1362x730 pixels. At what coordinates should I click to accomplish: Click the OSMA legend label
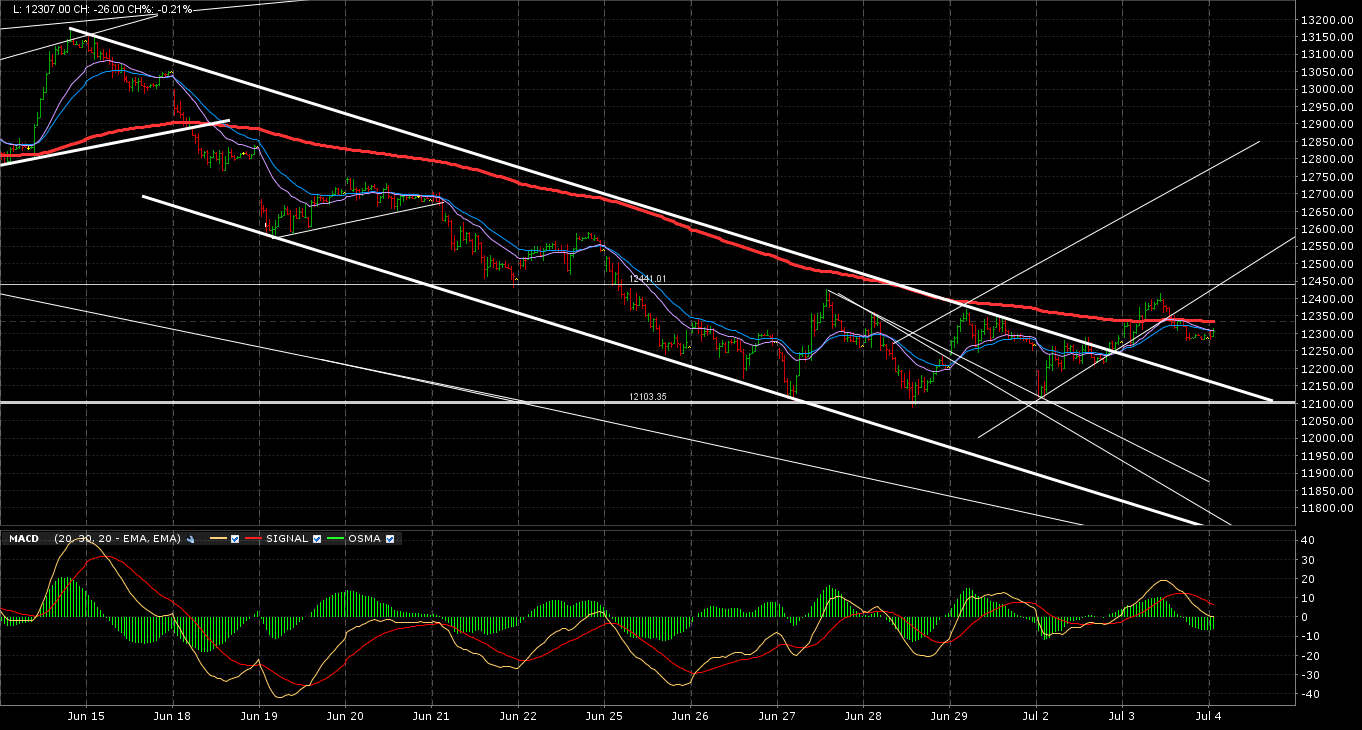click(x=364, y=539)
